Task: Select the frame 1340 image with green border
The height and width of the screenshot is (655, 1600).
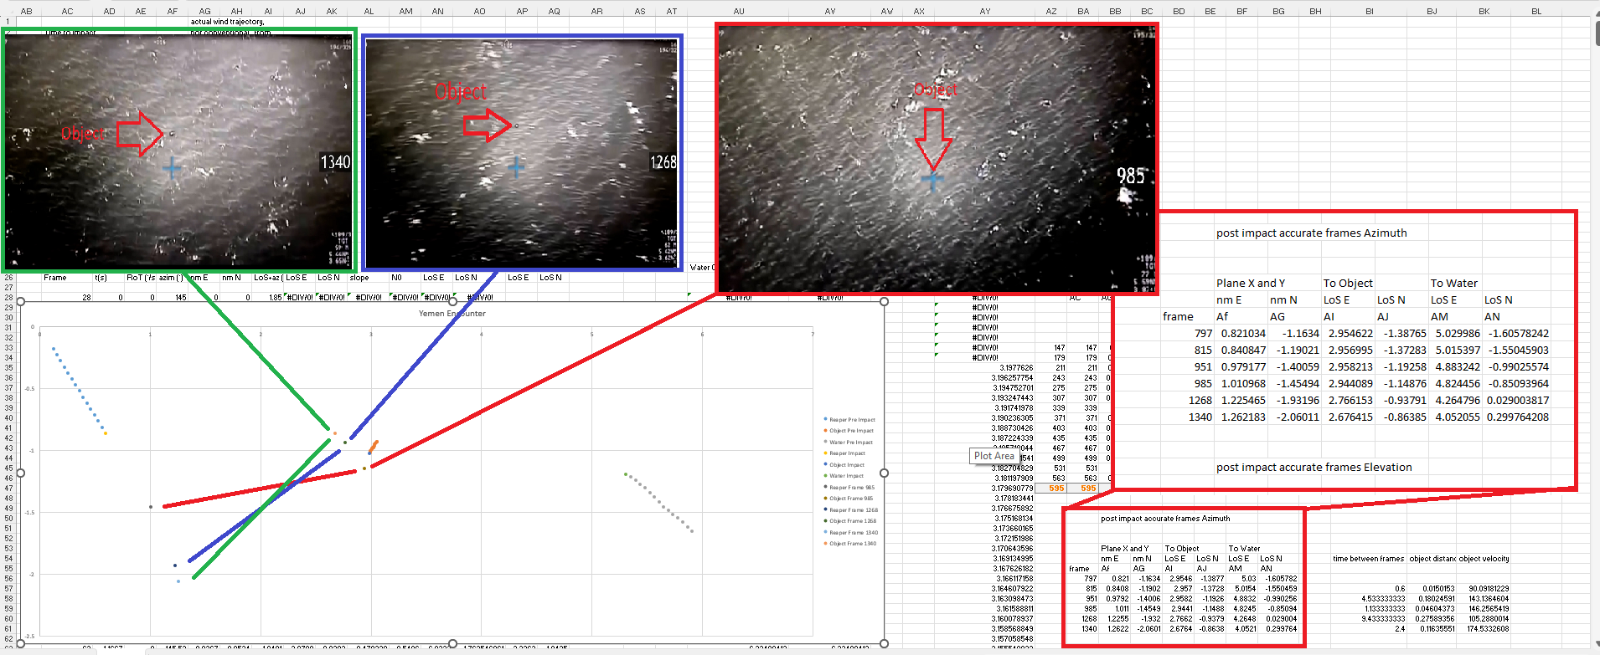Action: coord(180,150)
